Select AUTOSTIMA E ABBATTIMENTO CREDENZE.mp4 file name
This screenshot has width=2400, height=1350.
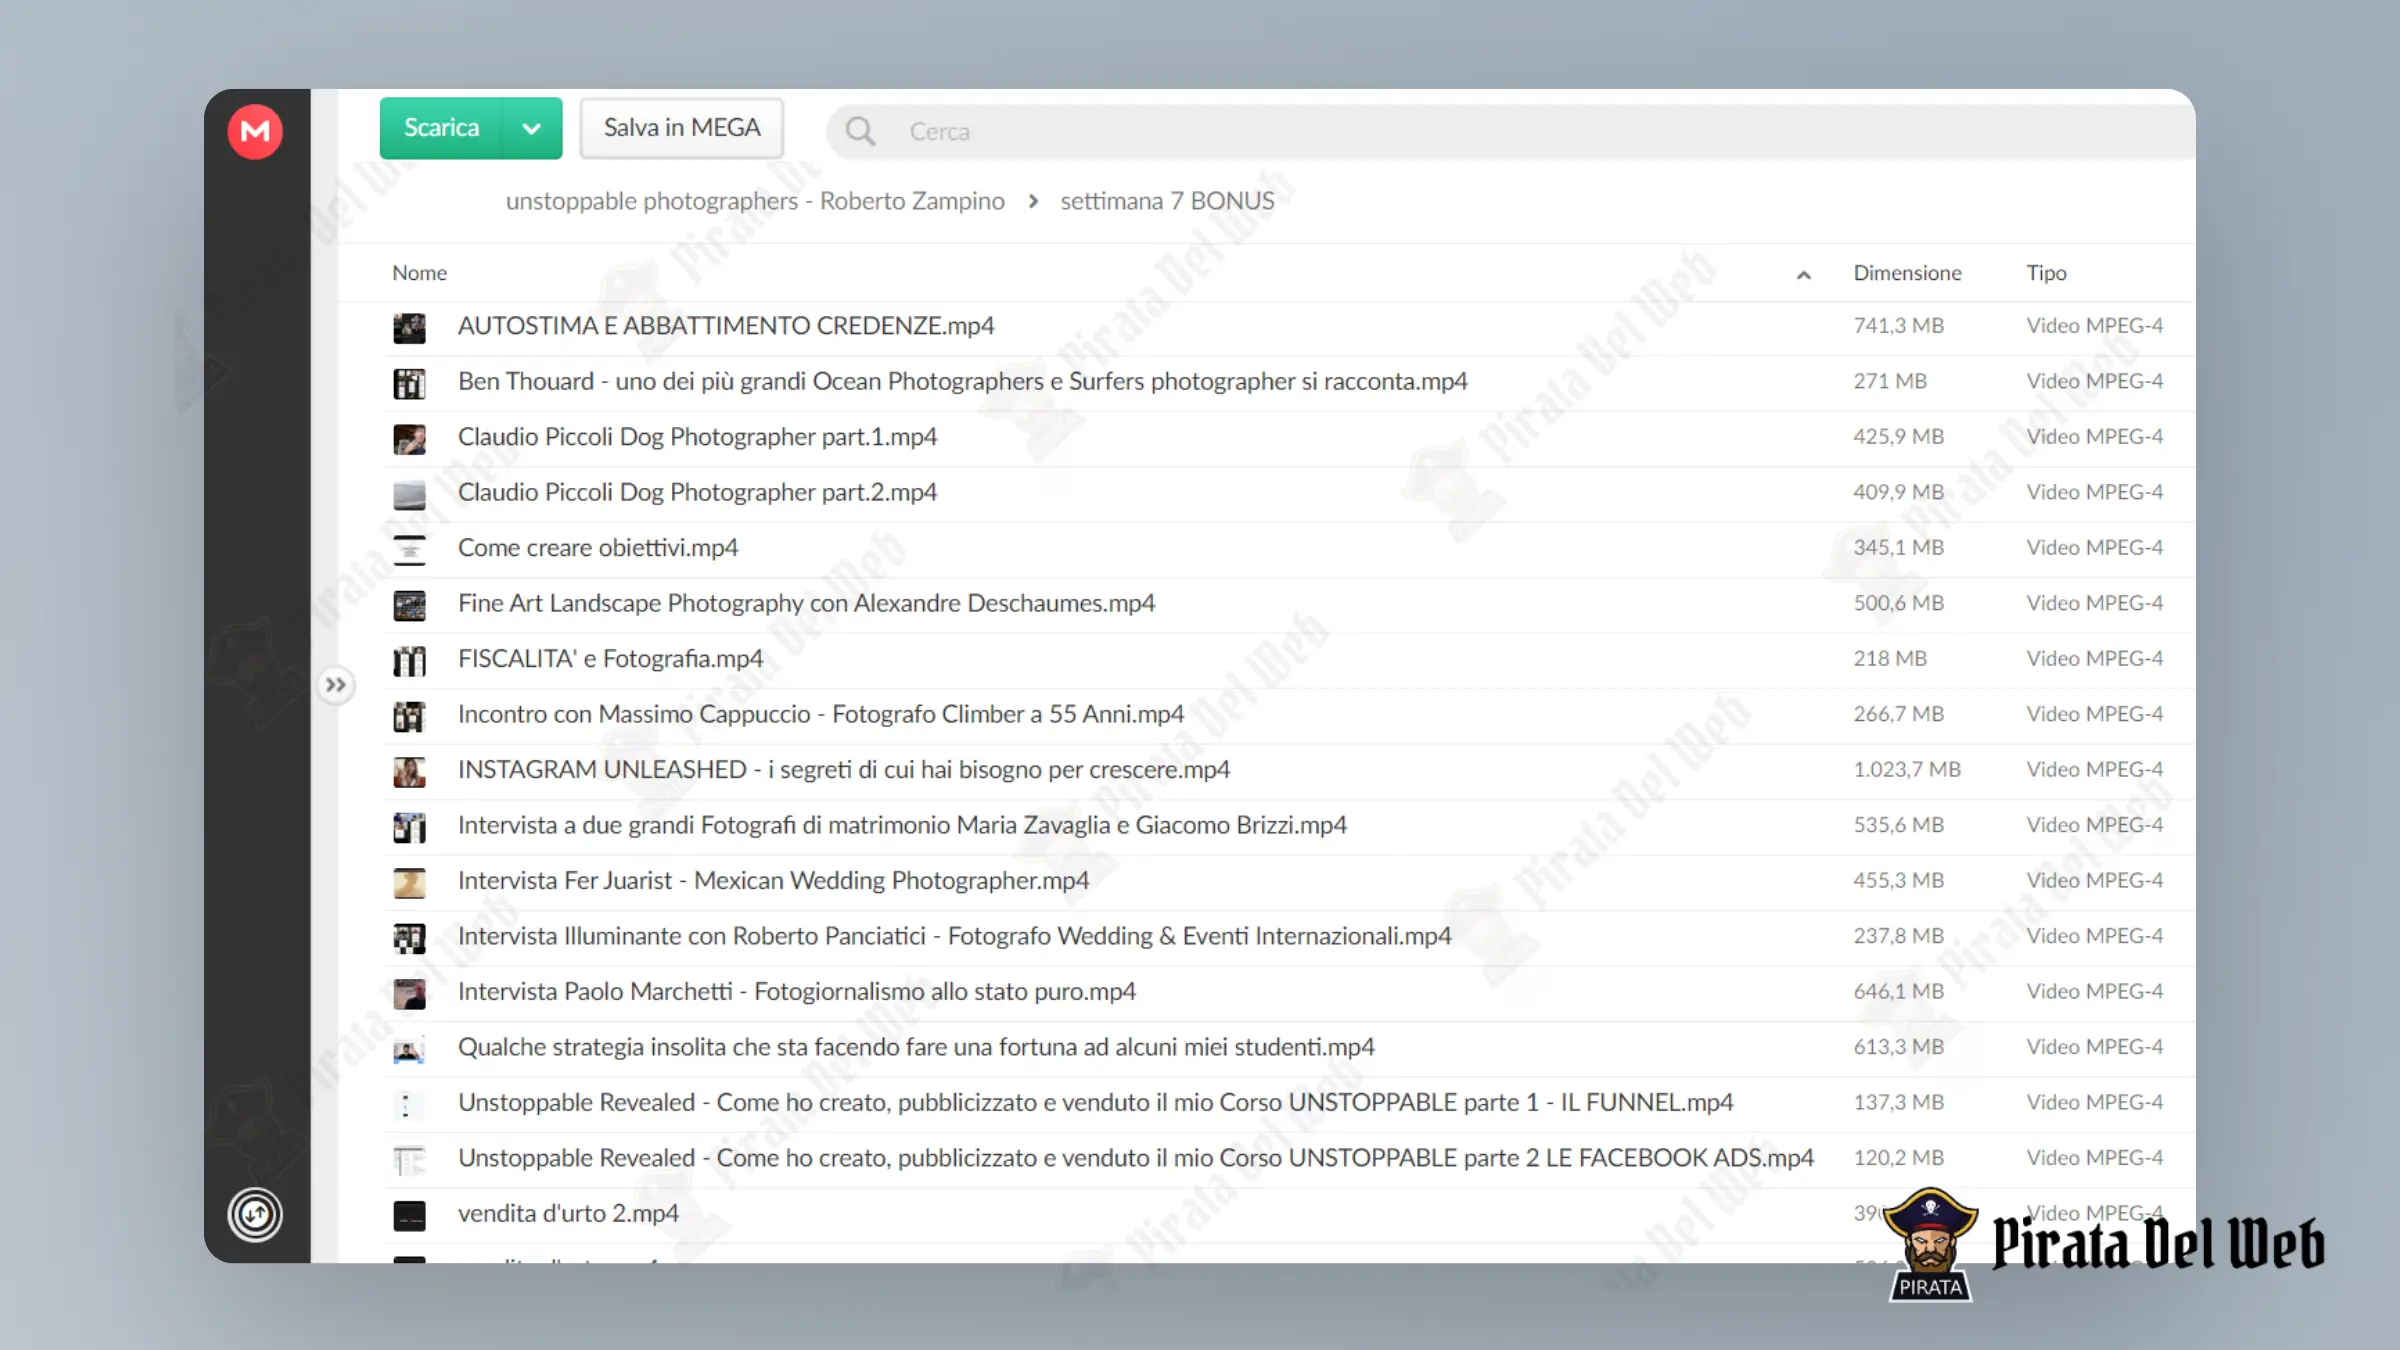[726, 326]
